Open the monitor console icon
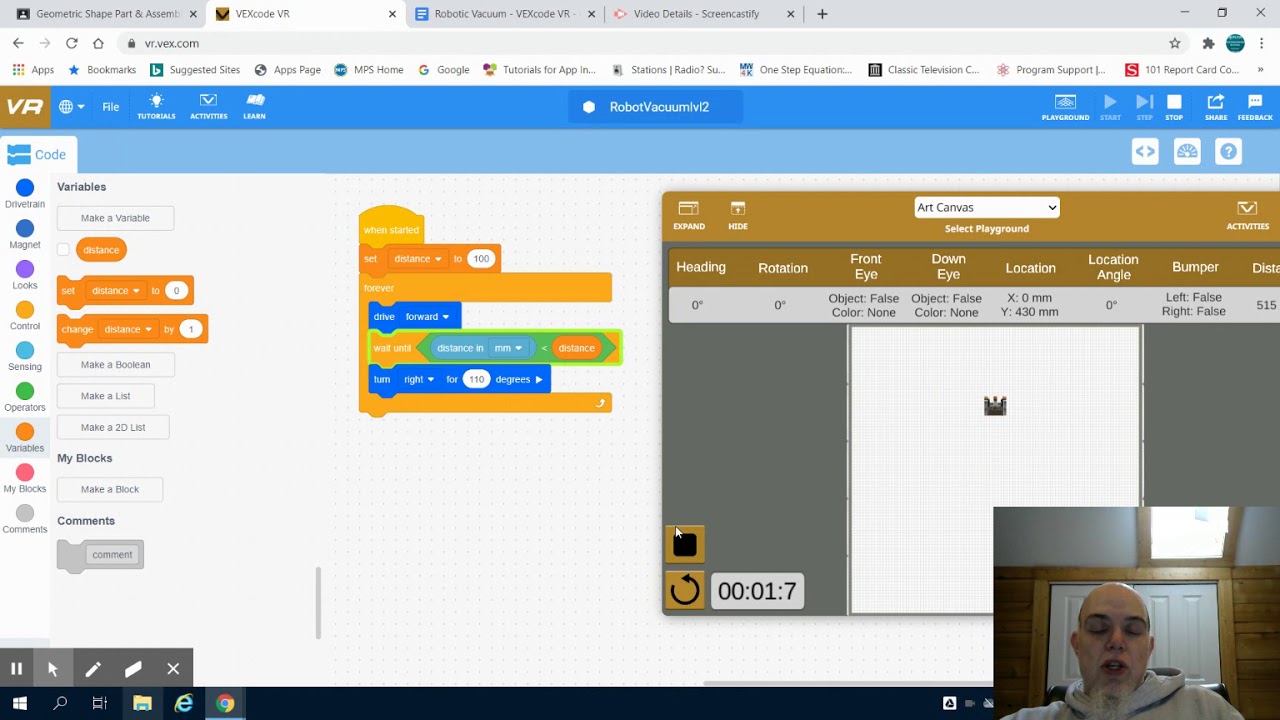This screenshot has height=720, width=1280. tap(1187, 152)
